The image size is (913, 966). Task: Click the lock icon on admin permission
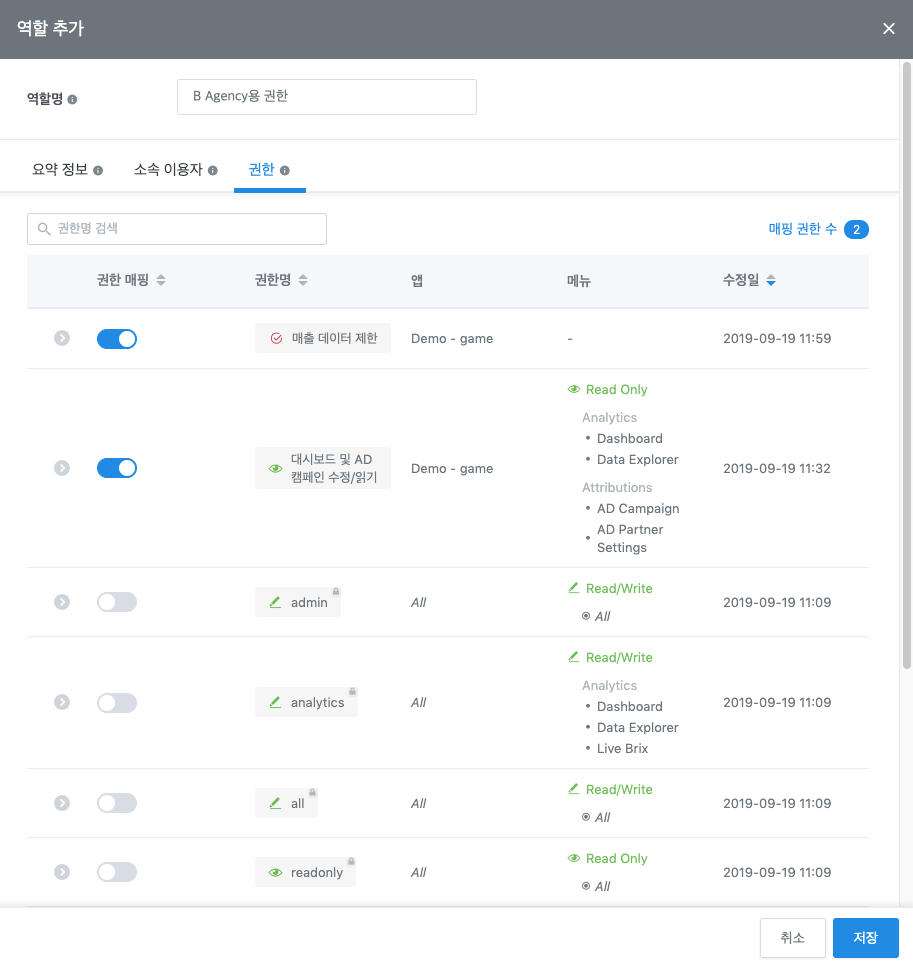click(336, 592)
